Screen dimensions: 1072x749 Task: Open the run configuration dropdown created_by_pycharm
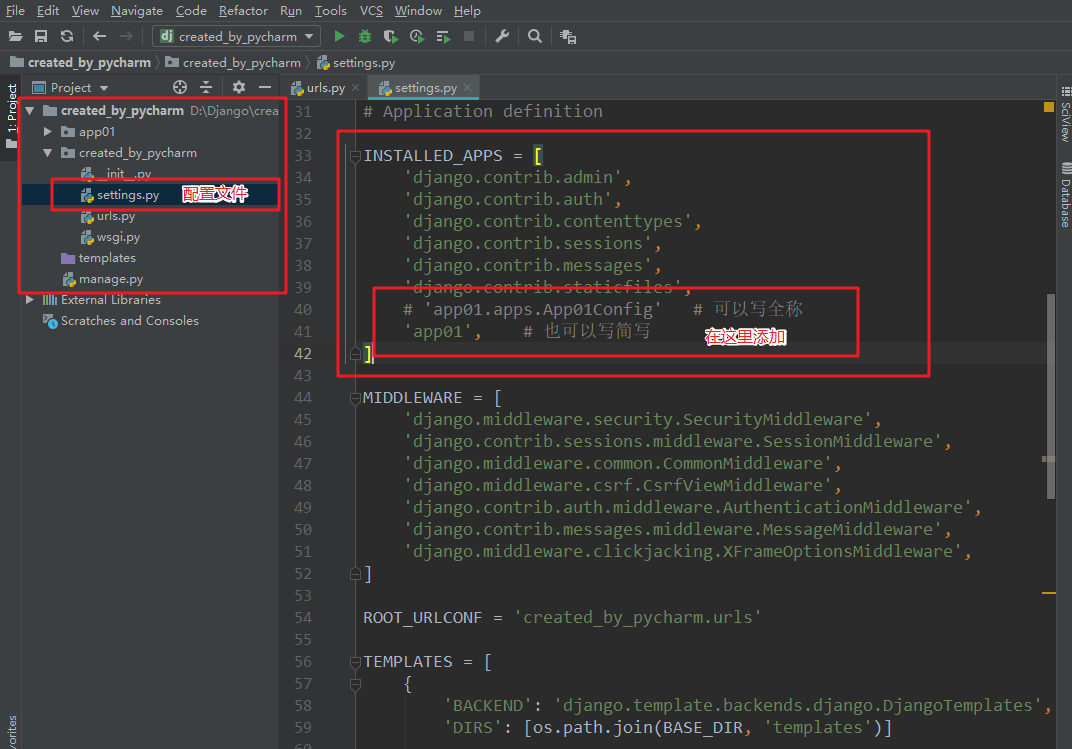(235, 36)
